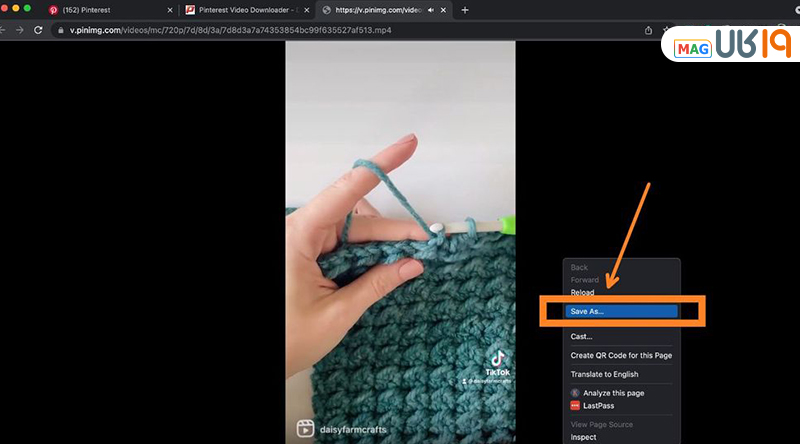This screenshot has height=444, width=800.
Task: Click the Save As... context menu entry
Action: [x=620, y=311]
